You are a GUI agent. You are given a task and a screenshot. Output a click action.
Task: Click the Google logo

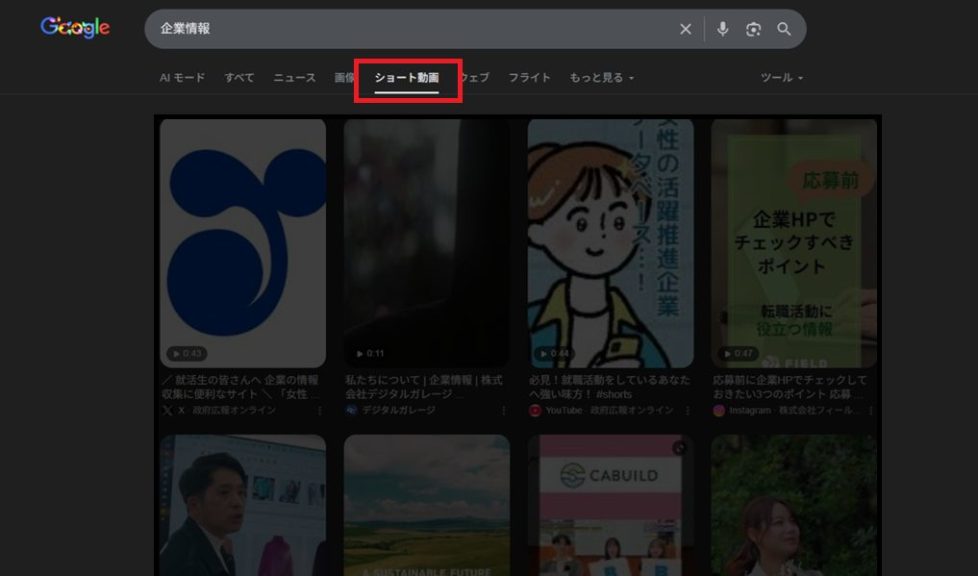[x=75, y=28]
